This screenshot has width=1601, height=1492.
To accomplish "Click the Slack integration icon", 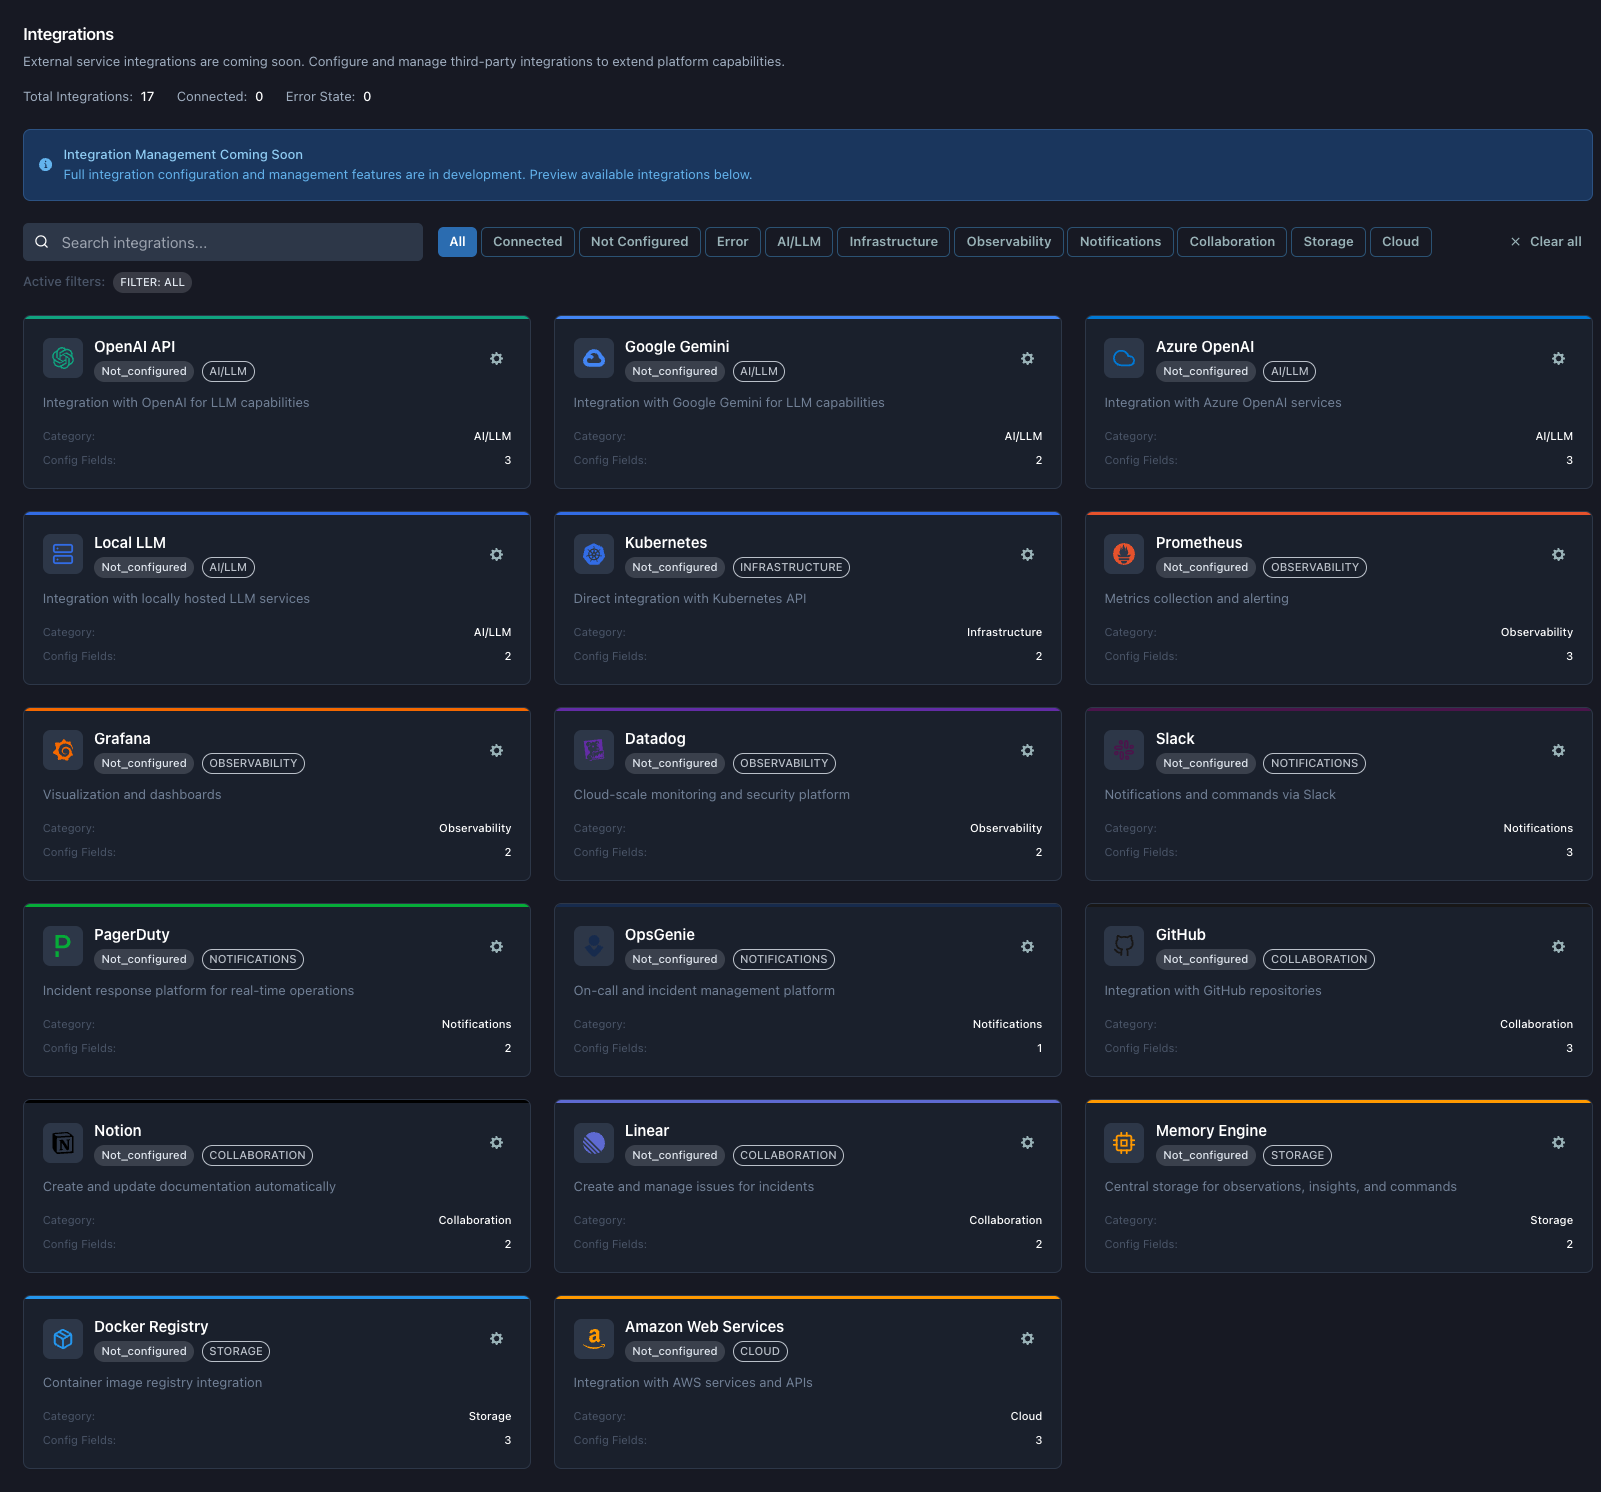I will pos(1123,749).
